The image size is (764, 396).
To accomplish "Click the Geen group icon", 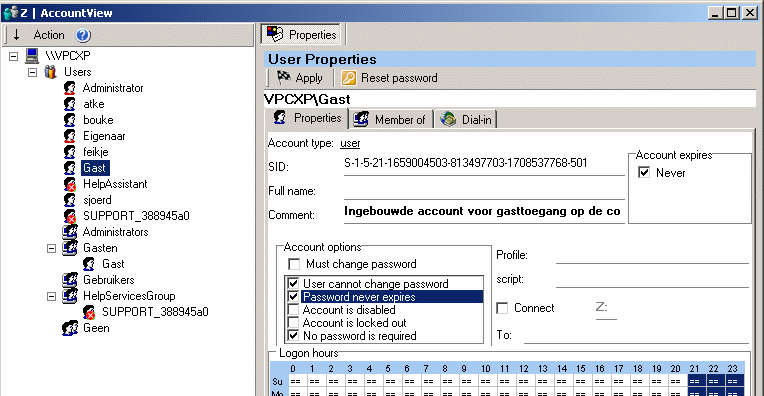I will click(x=70, y=328).
